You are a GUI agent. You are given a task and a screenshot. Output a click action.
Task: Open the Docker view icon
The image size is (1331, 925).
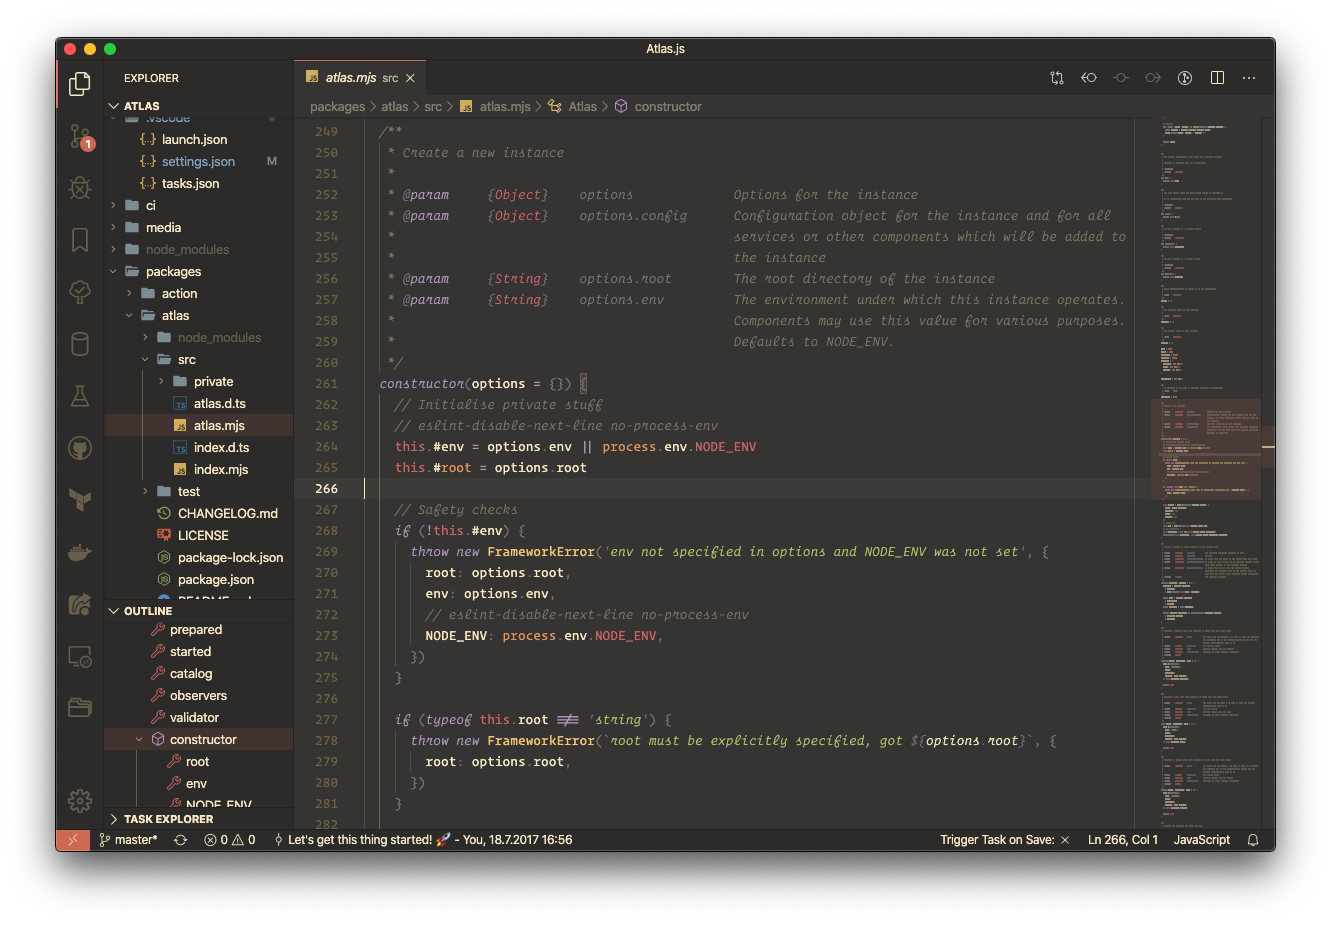[80, 552]
